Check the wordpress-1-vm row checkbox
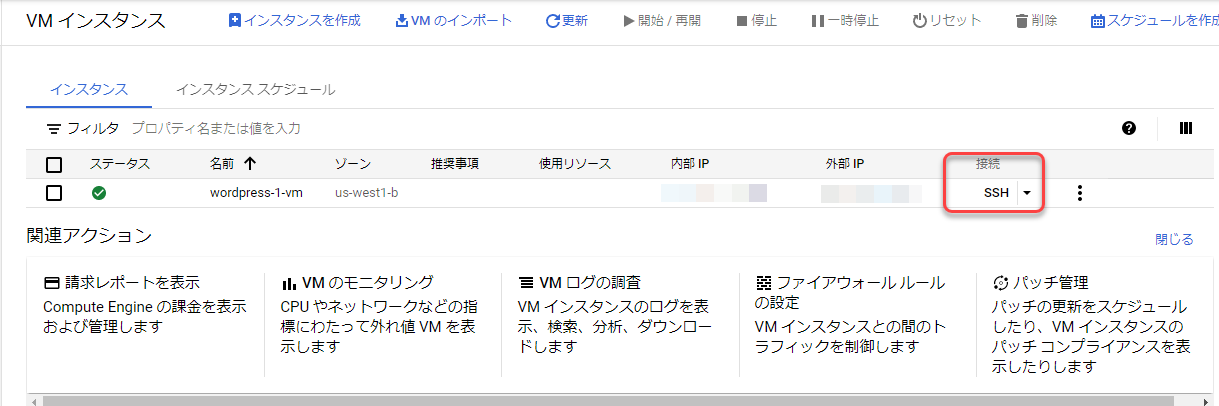Viewport: 1219px width, 406px height. click(x=54, y=193)
